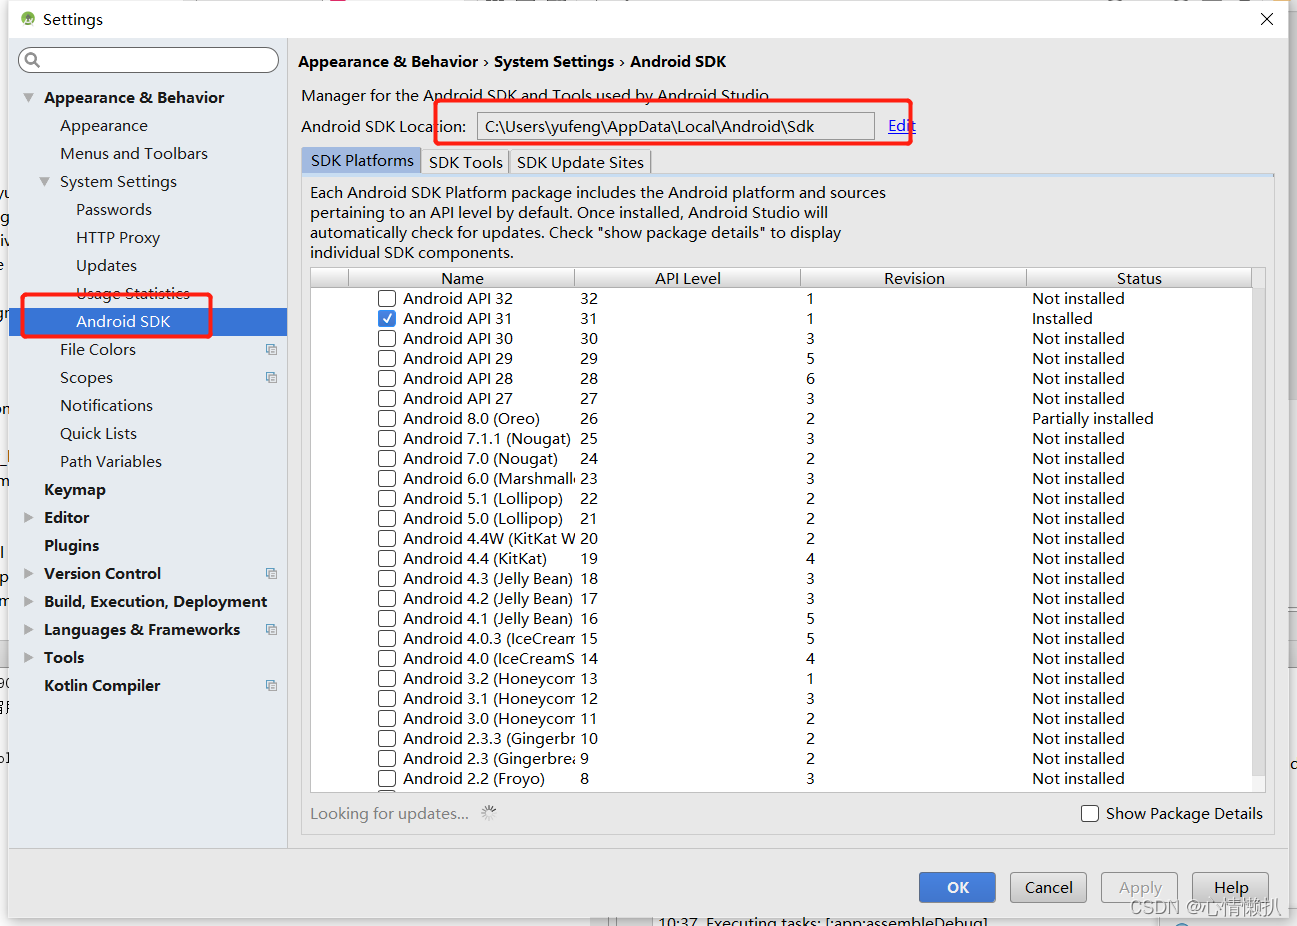Click the project-level icon beside File Colors
The height and width of the screenshot is (926, 1297).
point(271,349)
